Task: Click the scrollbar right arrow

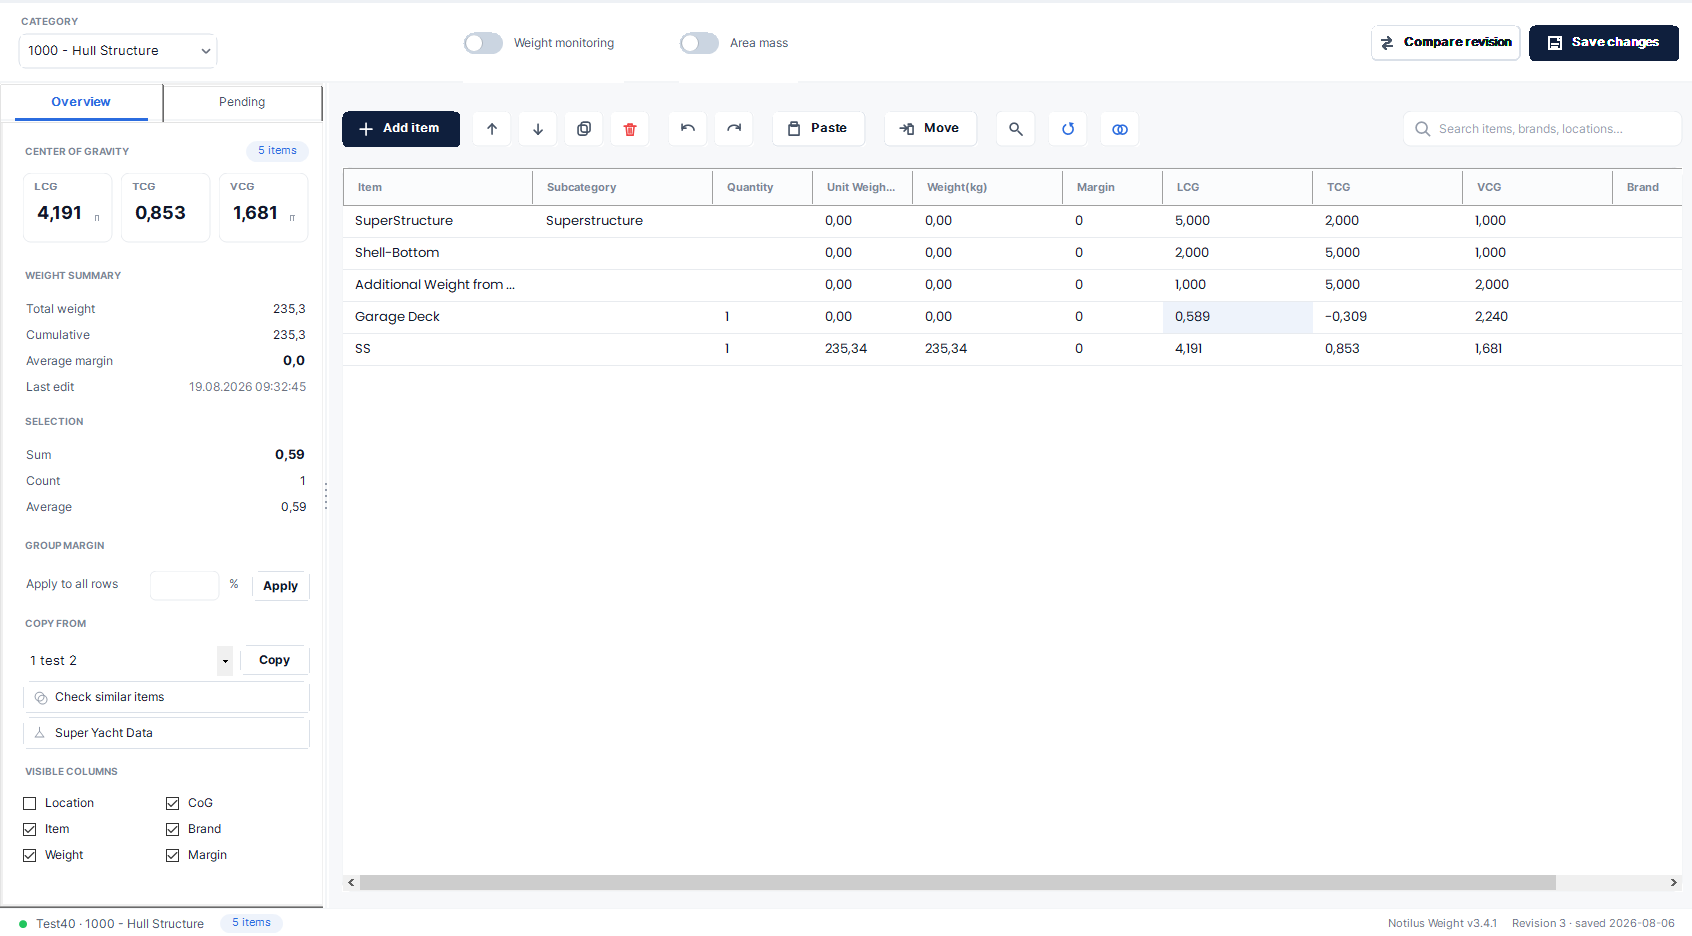Action: (1674, 883)
